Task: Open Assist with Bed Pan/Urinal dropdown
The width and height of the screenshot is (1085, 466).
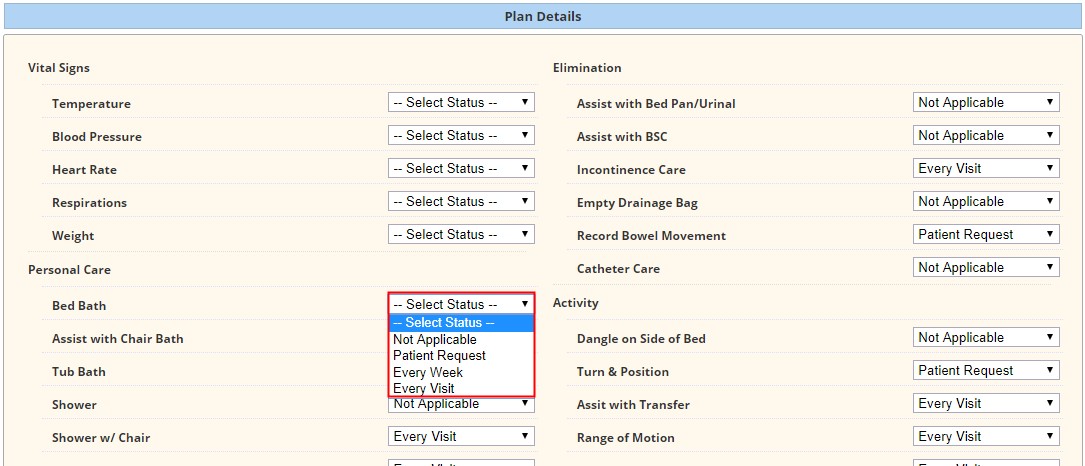Action: pos(986,102)
